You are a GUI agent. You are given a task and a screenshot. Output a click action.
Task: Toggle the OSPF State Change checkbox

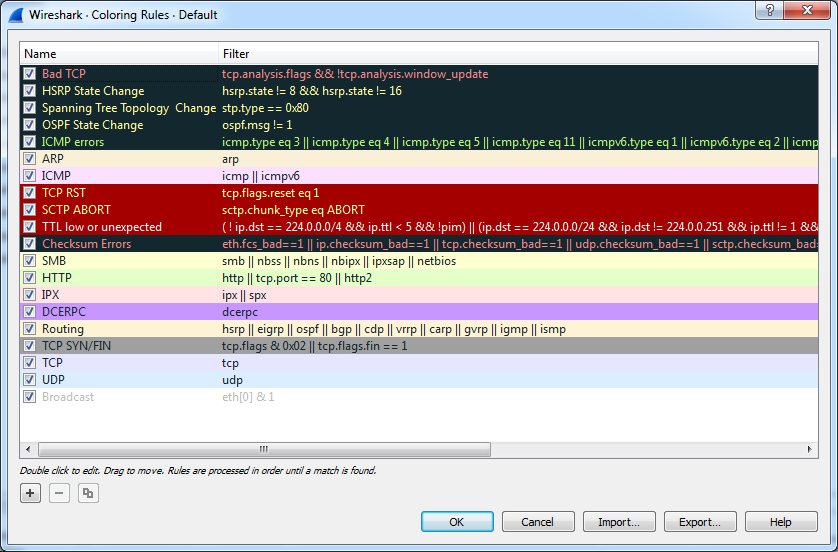tap(30, 125)
